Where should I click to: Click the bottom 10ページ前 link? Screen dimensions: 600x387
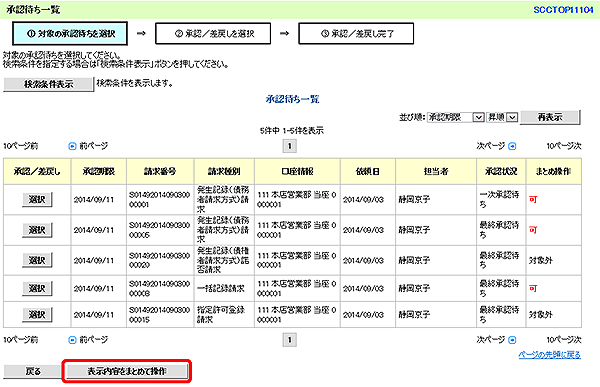(x=21, y=340)
